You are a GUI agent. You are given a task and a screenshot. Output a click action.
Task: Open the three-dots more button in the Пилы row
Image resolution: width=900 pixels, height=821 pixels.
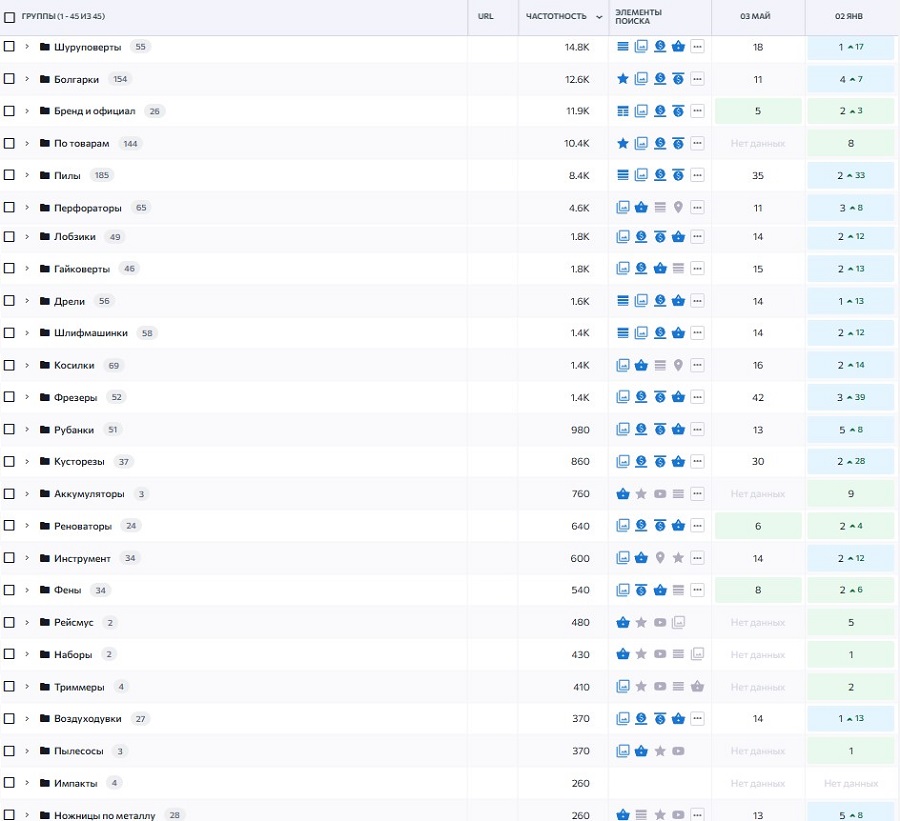(697, 176)
